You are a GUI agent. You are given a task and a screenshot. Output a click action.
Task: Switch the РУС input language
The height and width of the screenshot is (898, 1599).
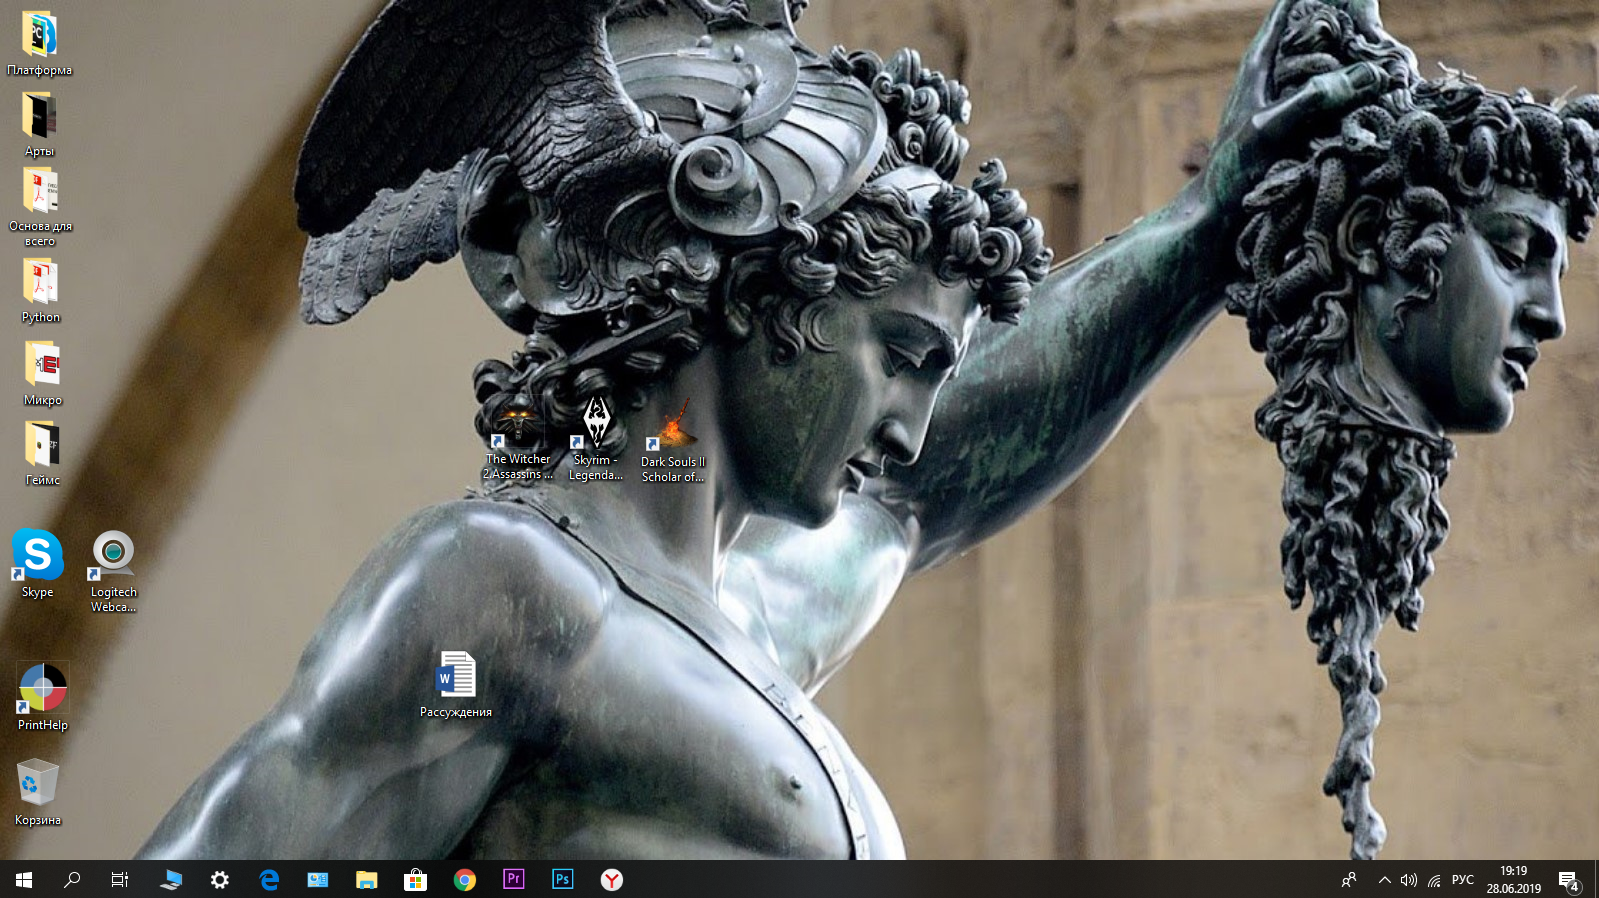click(x=1463, y=880)
